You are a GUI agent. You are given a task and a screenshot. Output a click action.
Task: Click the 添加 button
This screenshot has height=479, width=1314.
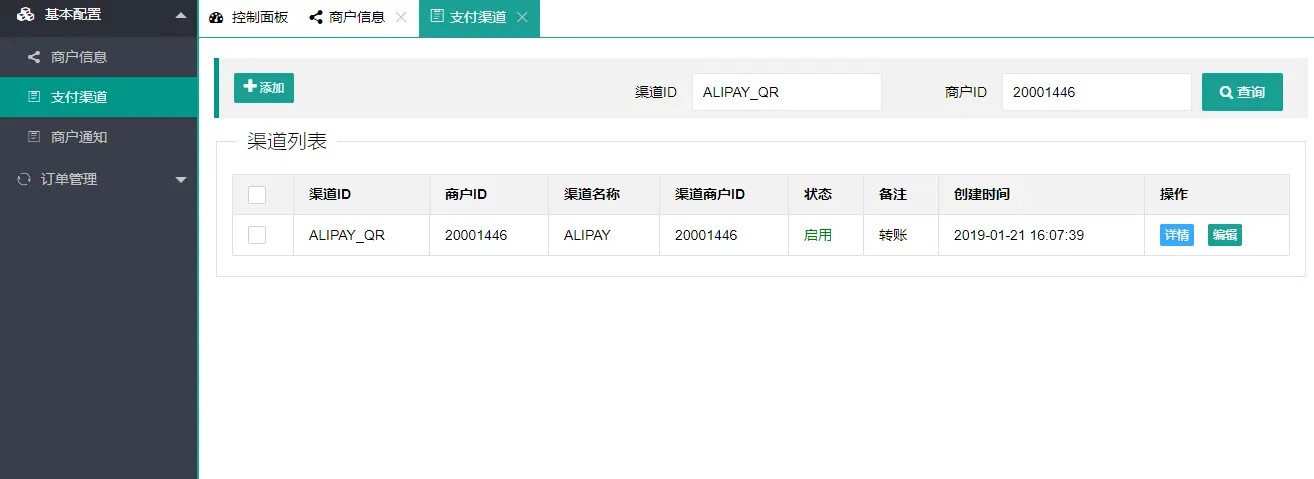[x=264, y=88]
